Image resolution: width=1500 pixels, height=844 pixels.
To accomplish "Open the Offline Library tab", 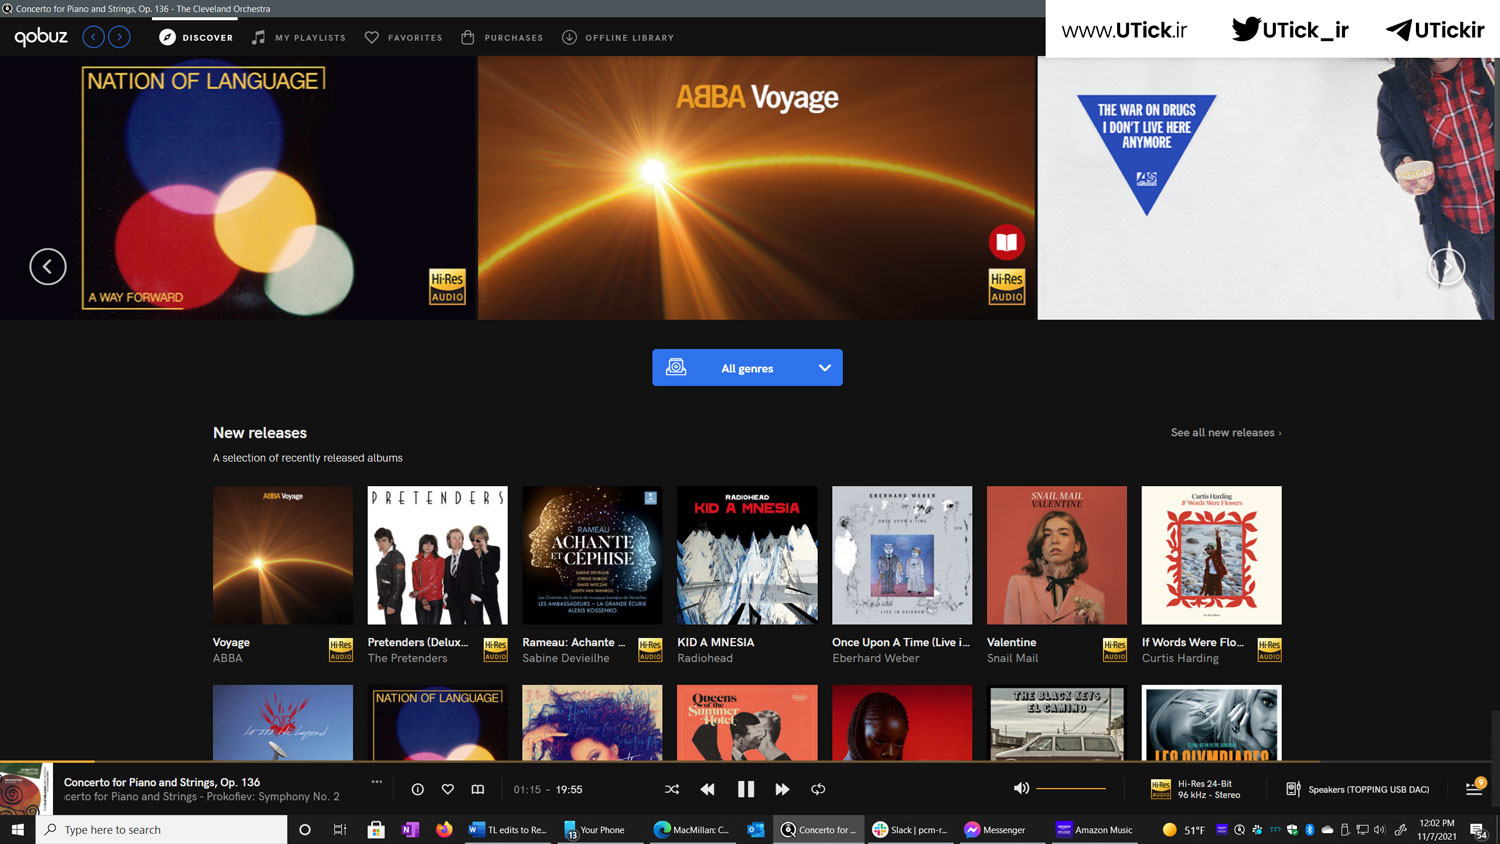I will pyautogui.click(x=617, y=37).
